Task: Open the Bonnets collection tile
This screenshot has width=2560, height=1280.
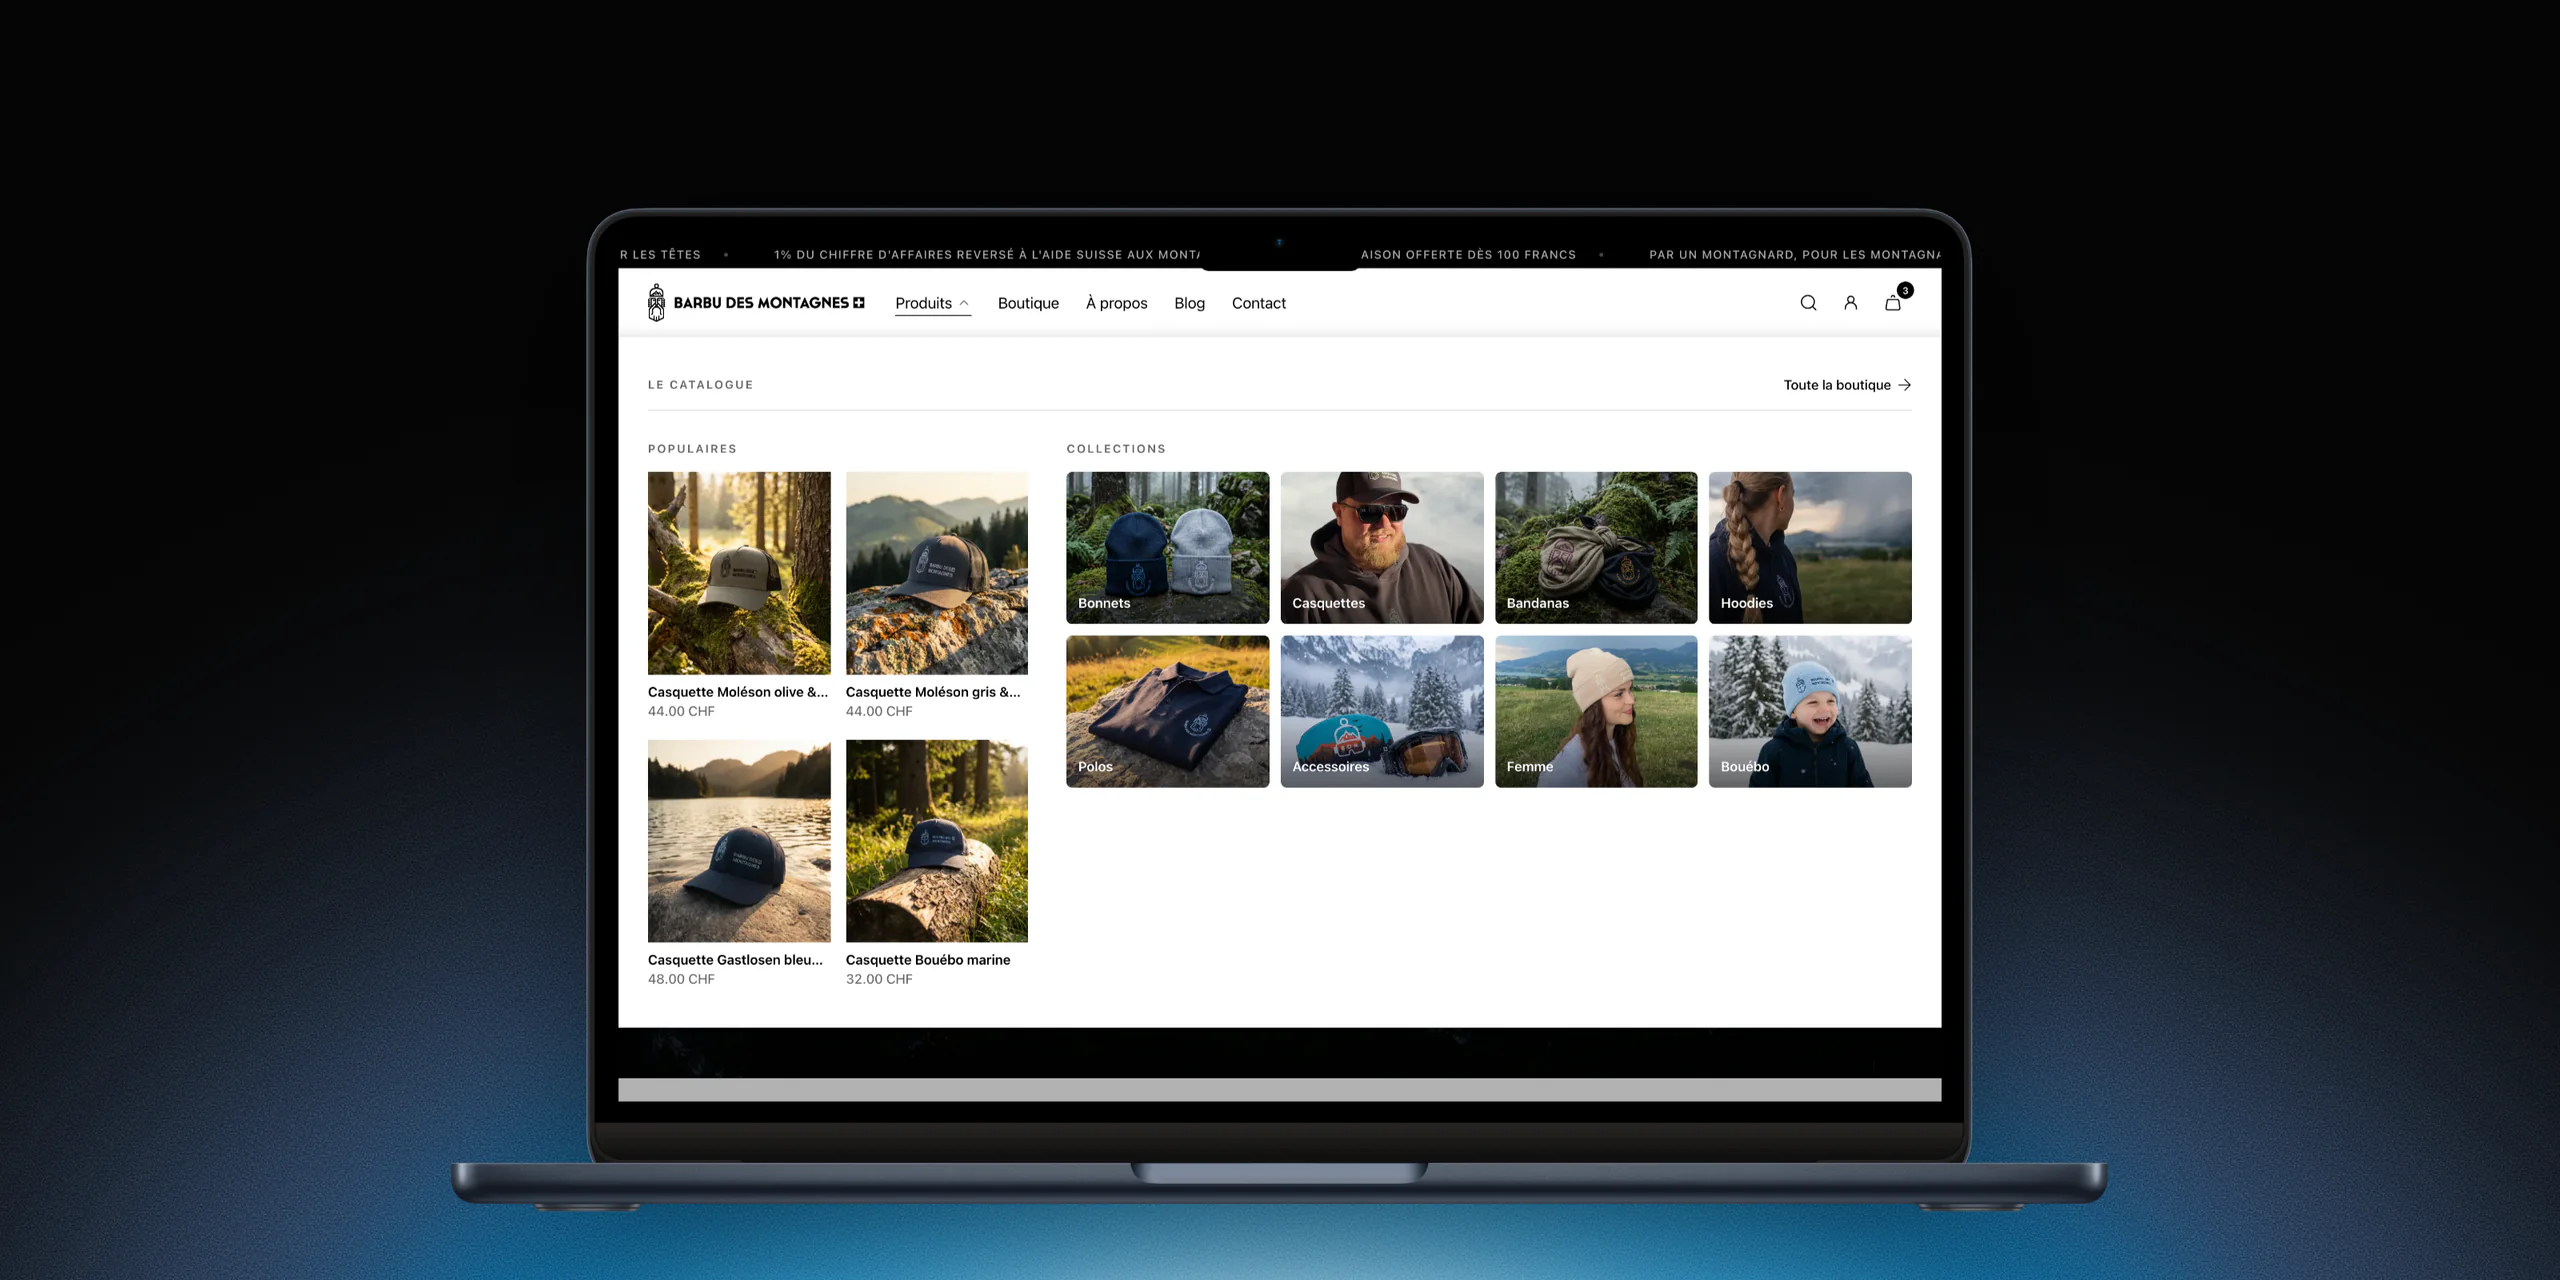Action: tap(1167, 547)
